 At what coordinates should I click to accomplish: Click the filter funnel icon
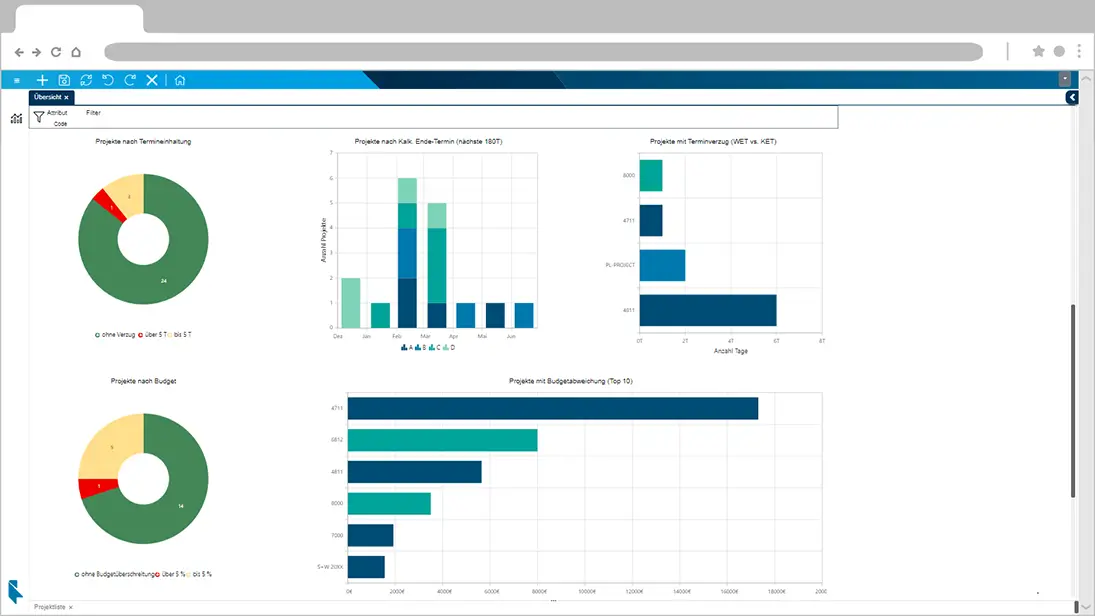click(39, 117)
